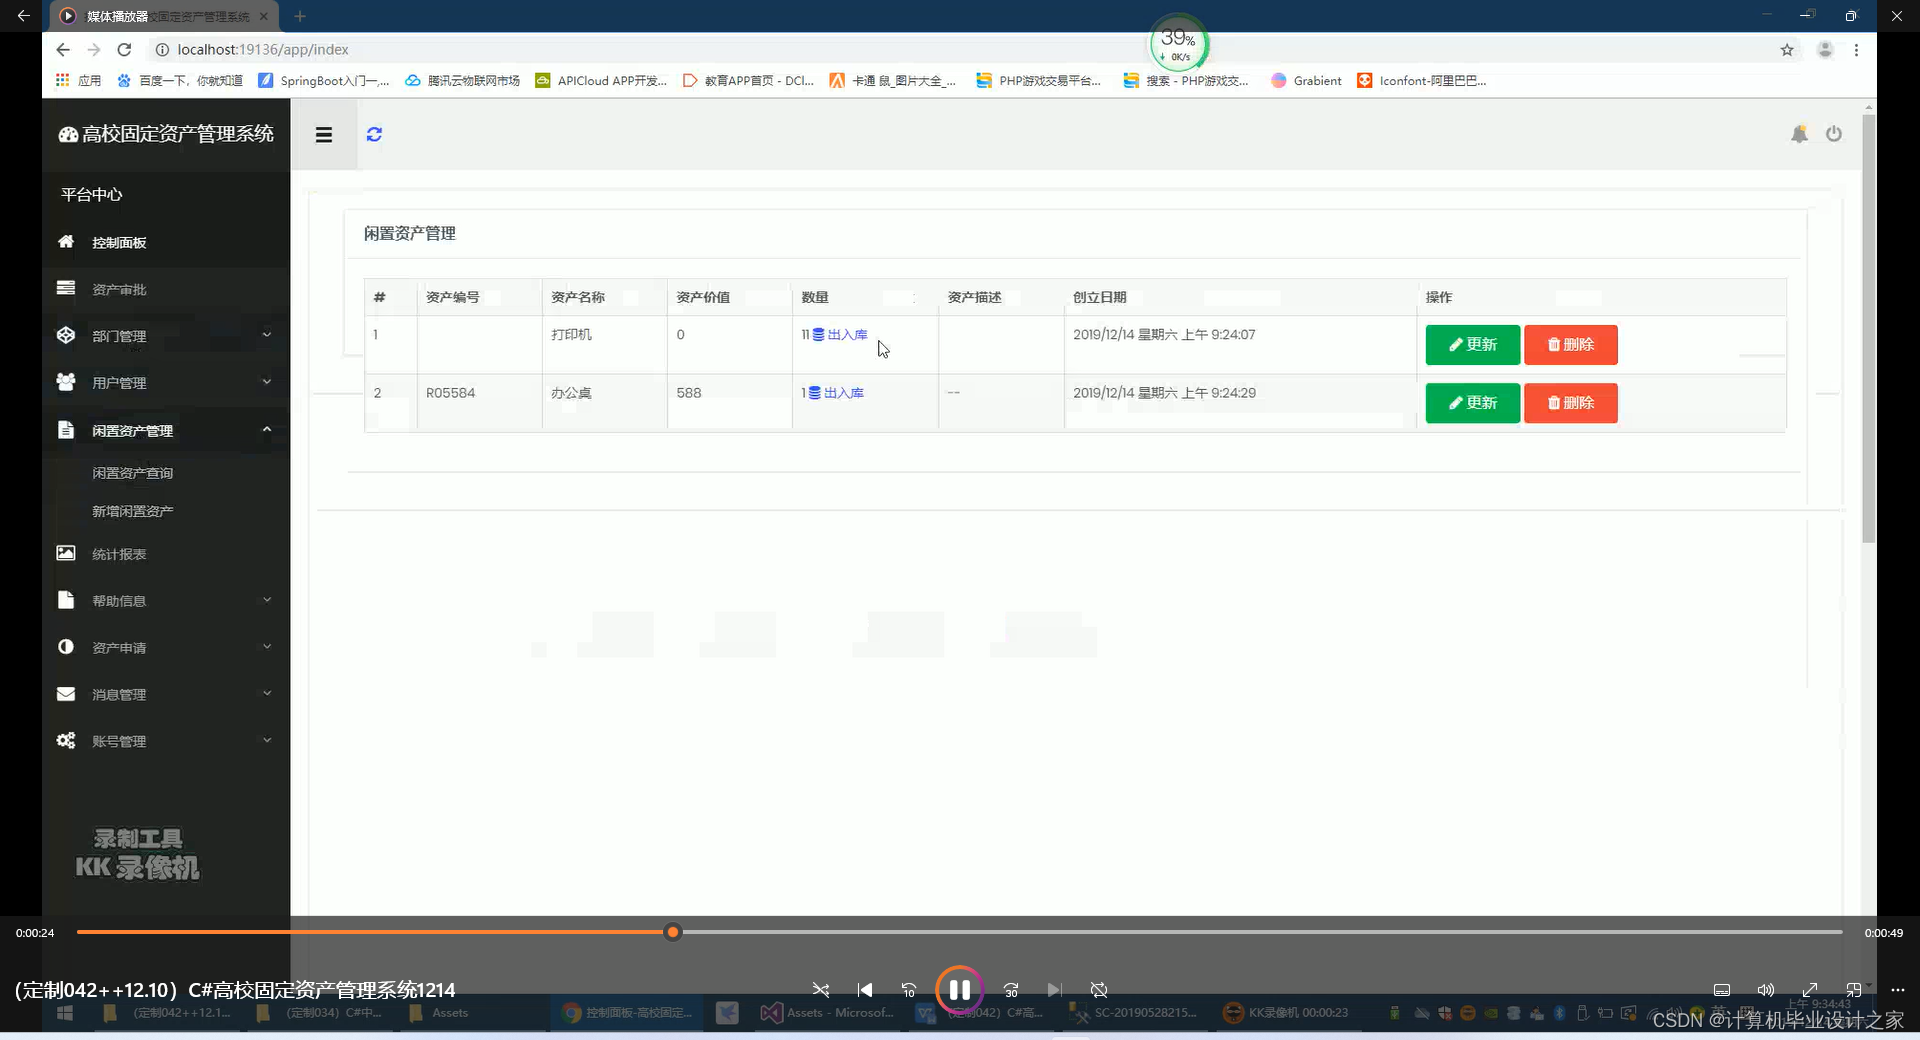
Task: Open the Iconfont-阿里巴巴 bookmark
Action: pos(1421,81)
